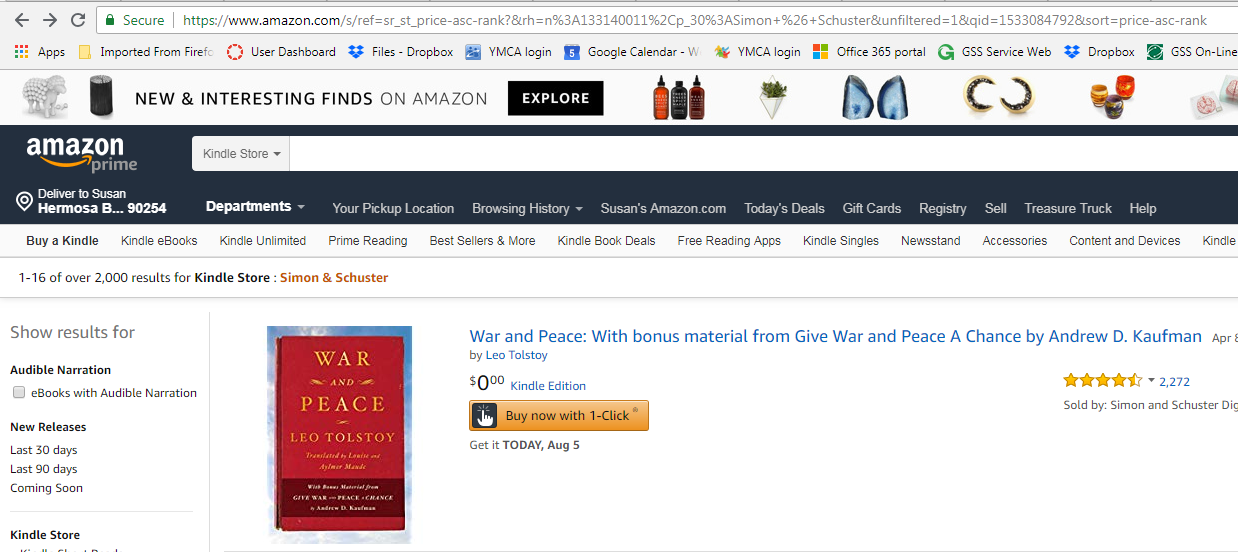
Task: Click the War and Peace cover thumbnail
Action: click(x=339, y=435)
